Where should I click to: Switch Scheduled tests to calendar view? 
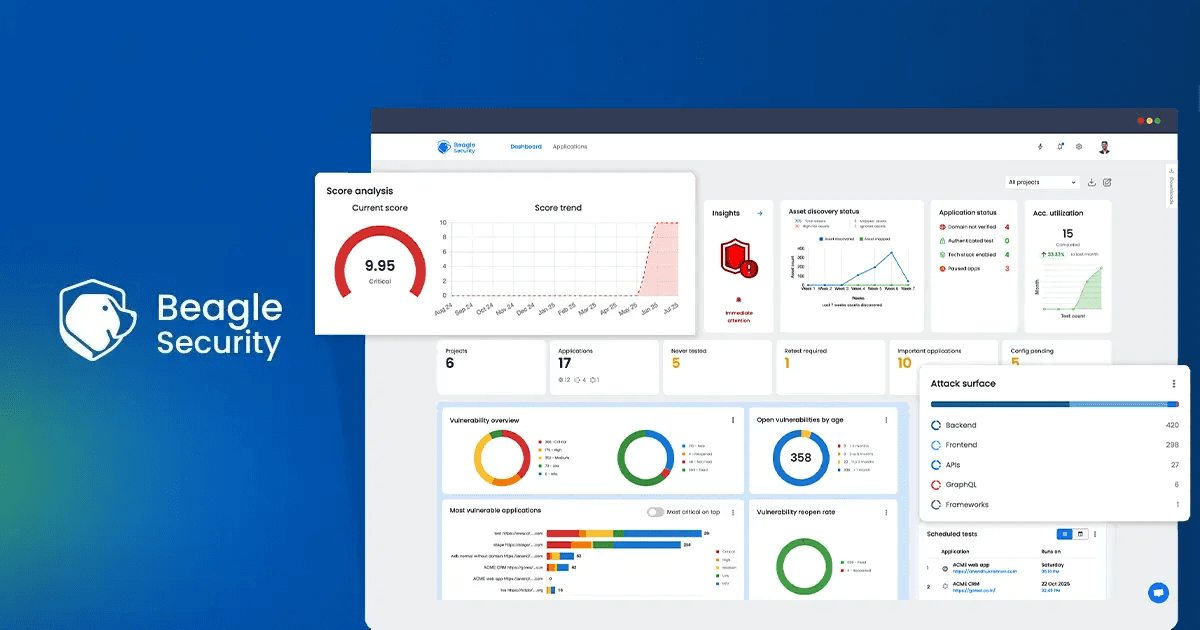[x=1080, y=534]
